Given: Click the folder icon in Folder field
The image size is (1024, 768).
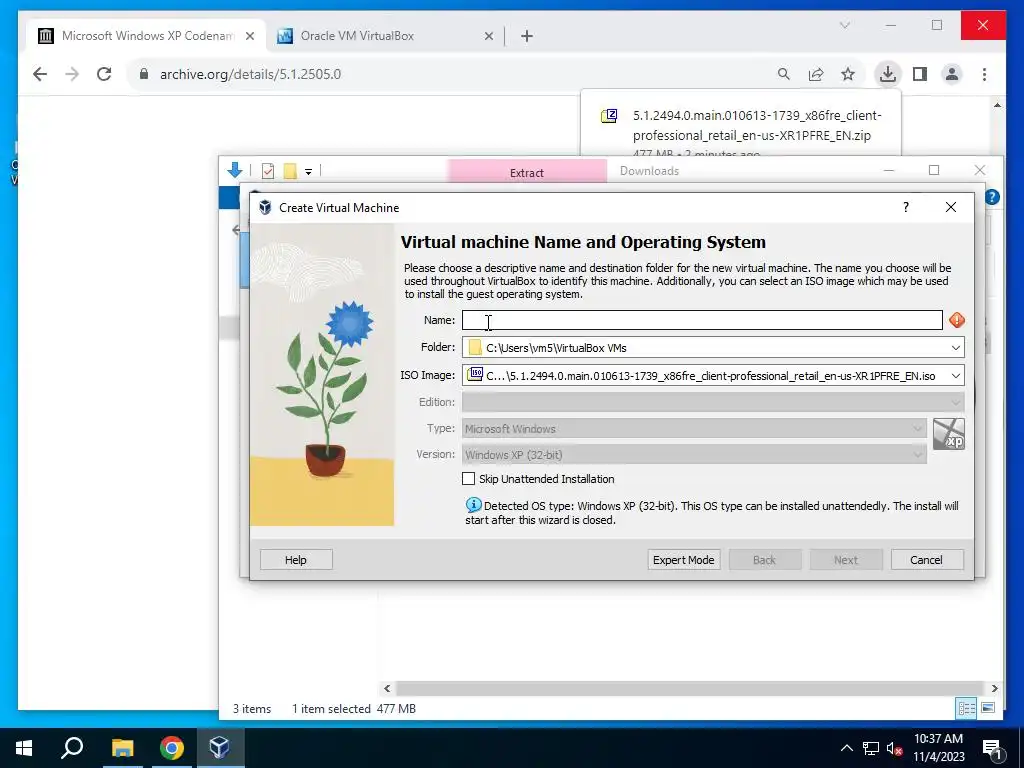Looking at the screenshot, I should pyautogui.click(x=475, y=347).
